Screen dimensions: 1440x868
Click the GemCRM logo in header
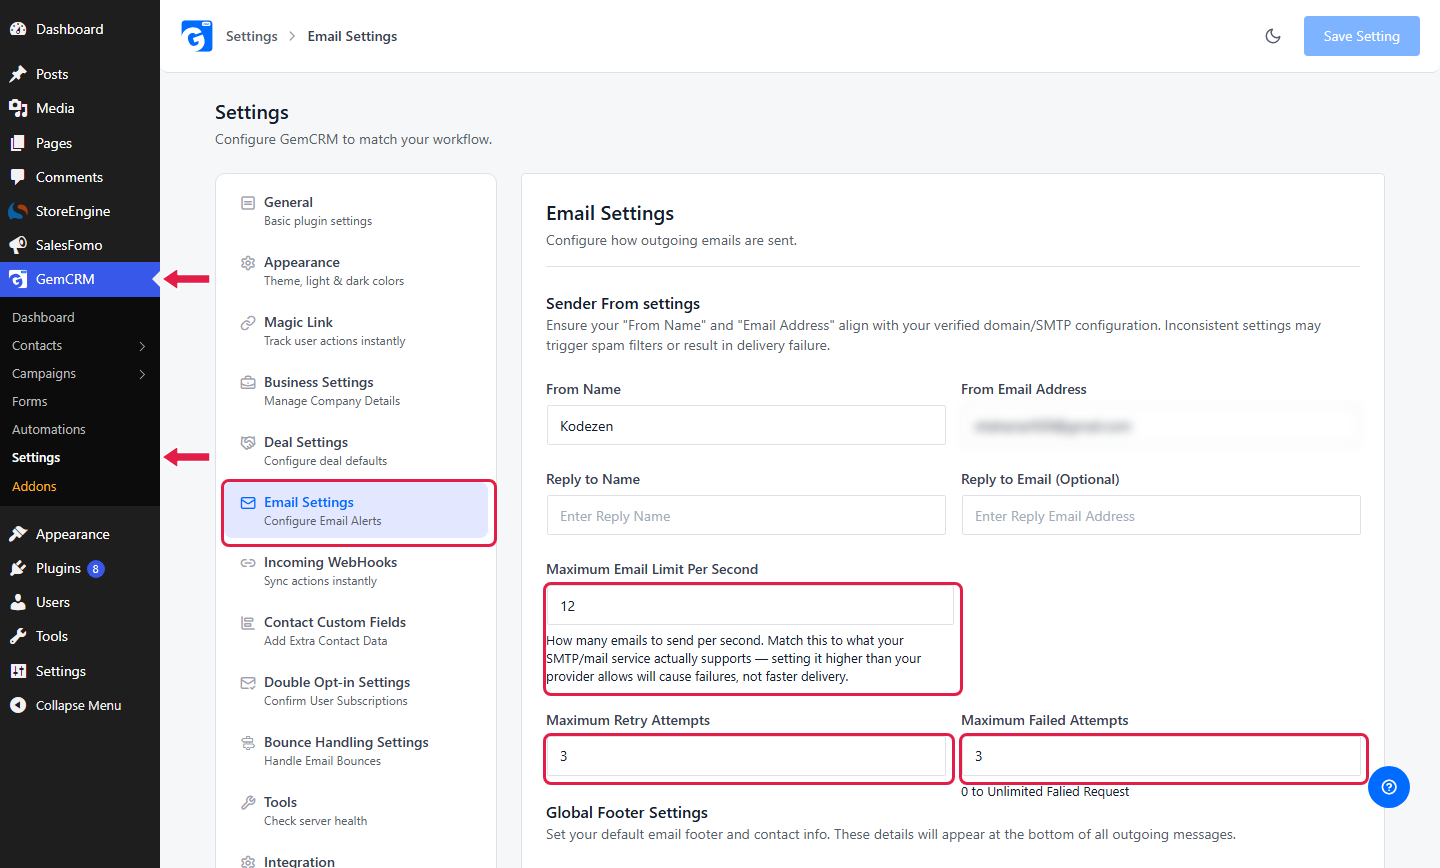pyautogui.click(x=197, y=36)
